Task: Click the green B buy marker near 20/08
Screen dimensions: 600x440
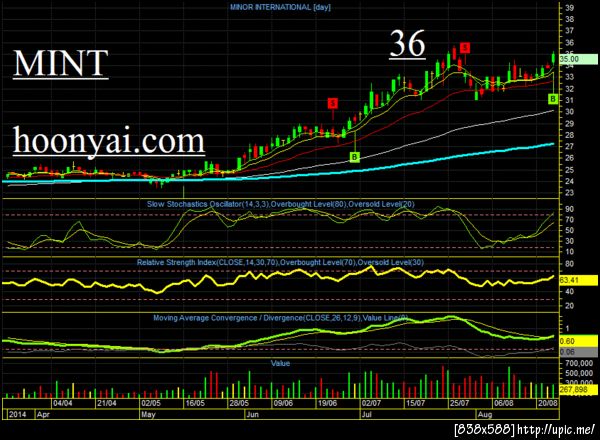Action: [553, 99]
